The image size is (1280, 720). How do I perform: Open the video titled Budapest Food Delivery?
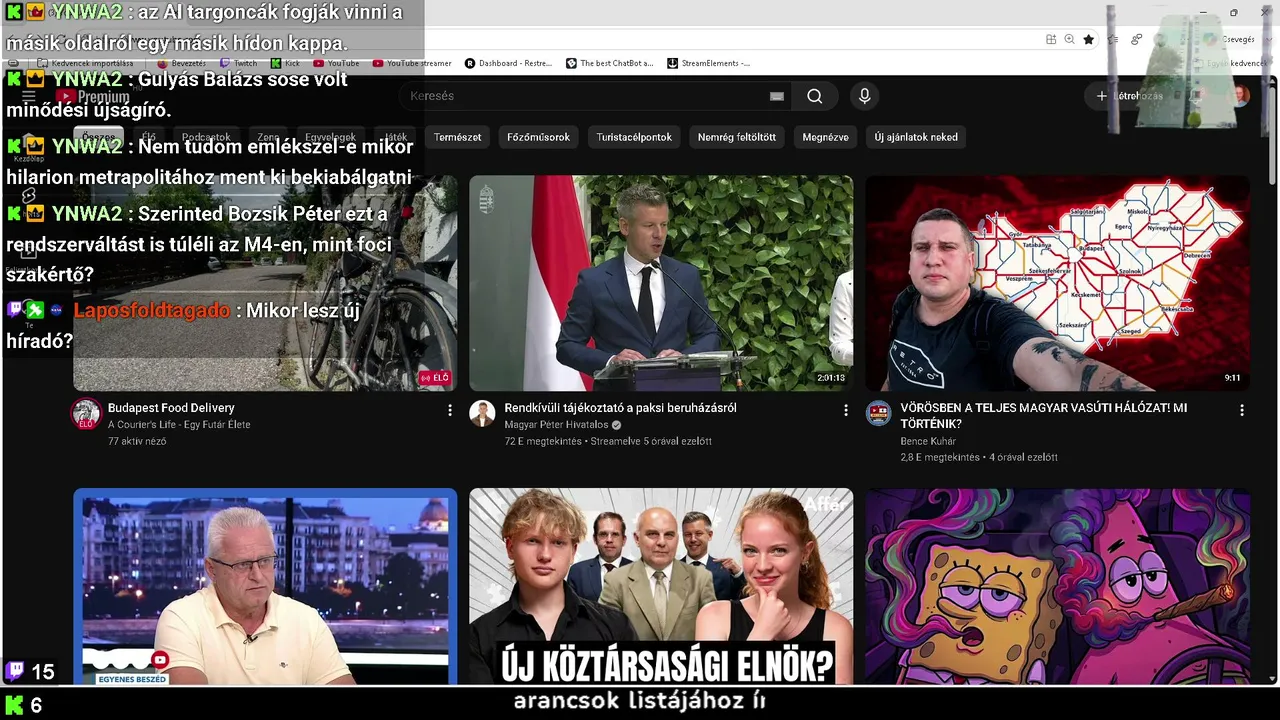171,408
